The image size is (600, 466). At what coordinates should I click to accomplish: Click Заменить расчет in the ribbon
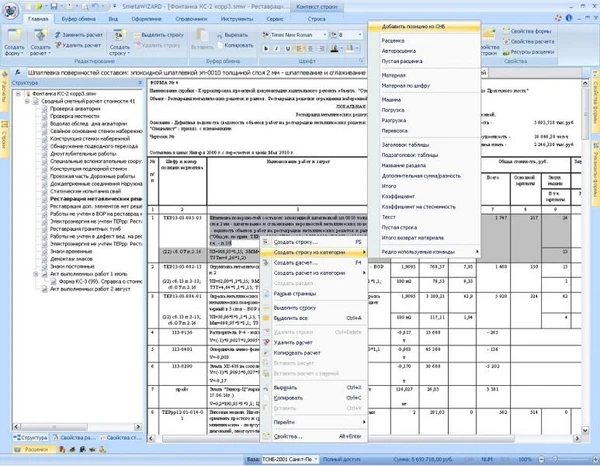79,35
